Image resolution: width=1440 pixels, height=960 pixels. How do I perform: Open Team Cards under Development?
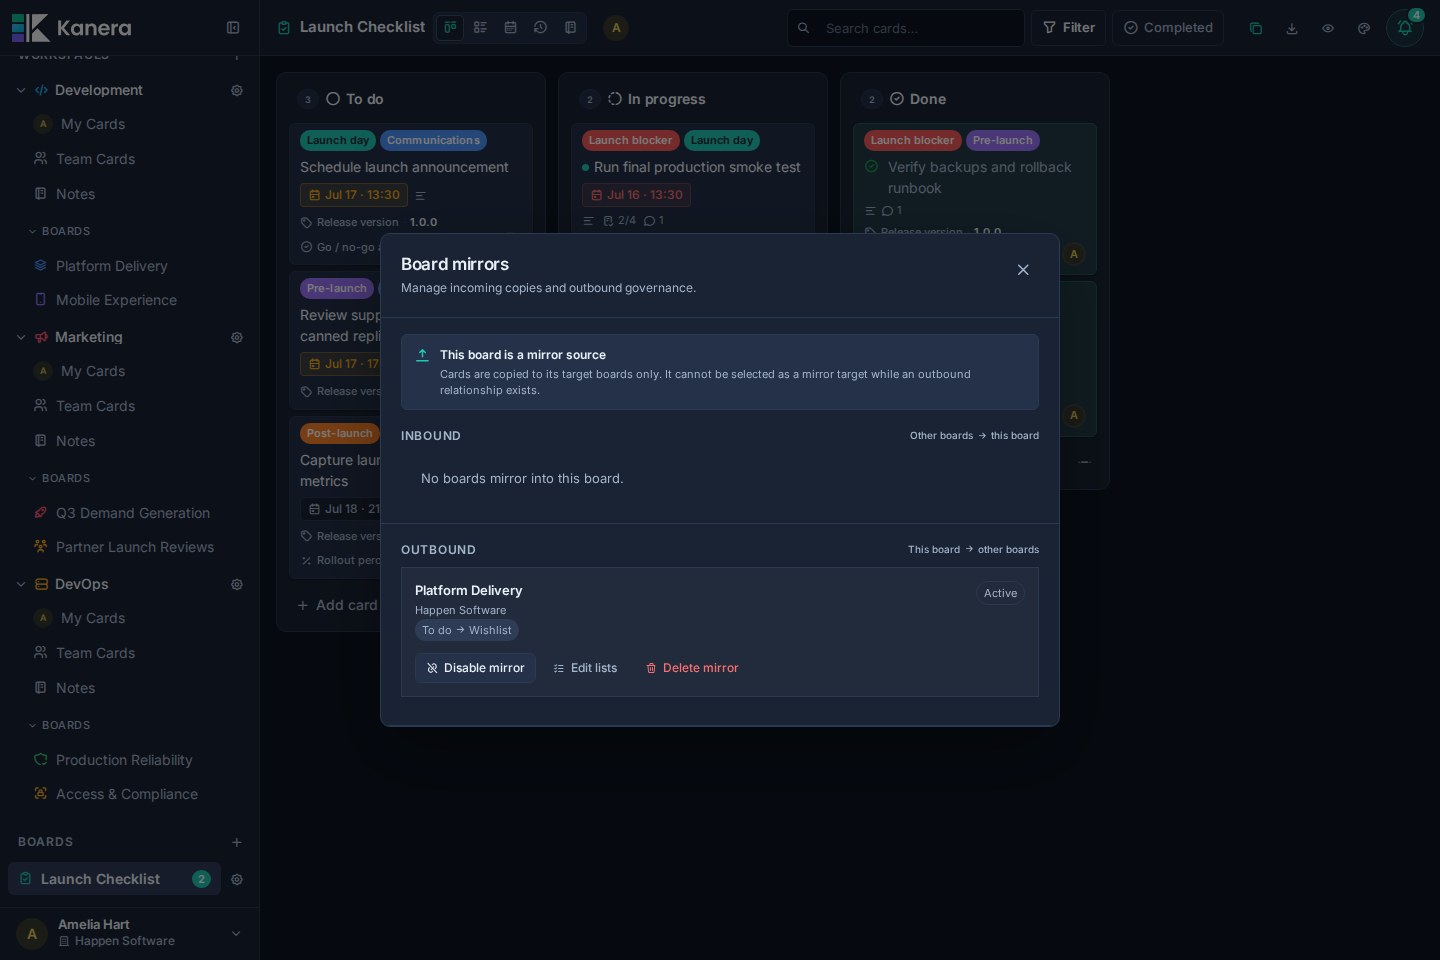pyautogui.click(x=95, y=159)
